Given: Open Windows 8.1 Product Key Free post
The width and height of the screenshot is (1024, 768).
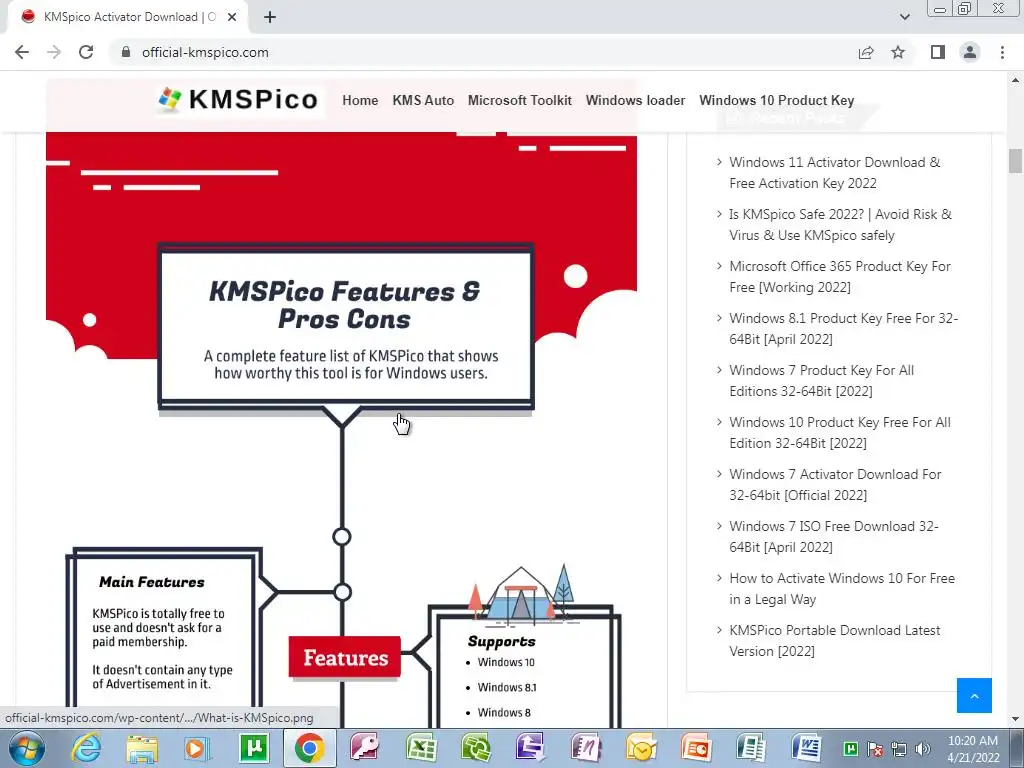Looking at the screenshot, I should pyautogui.click(x=844, y=328).
